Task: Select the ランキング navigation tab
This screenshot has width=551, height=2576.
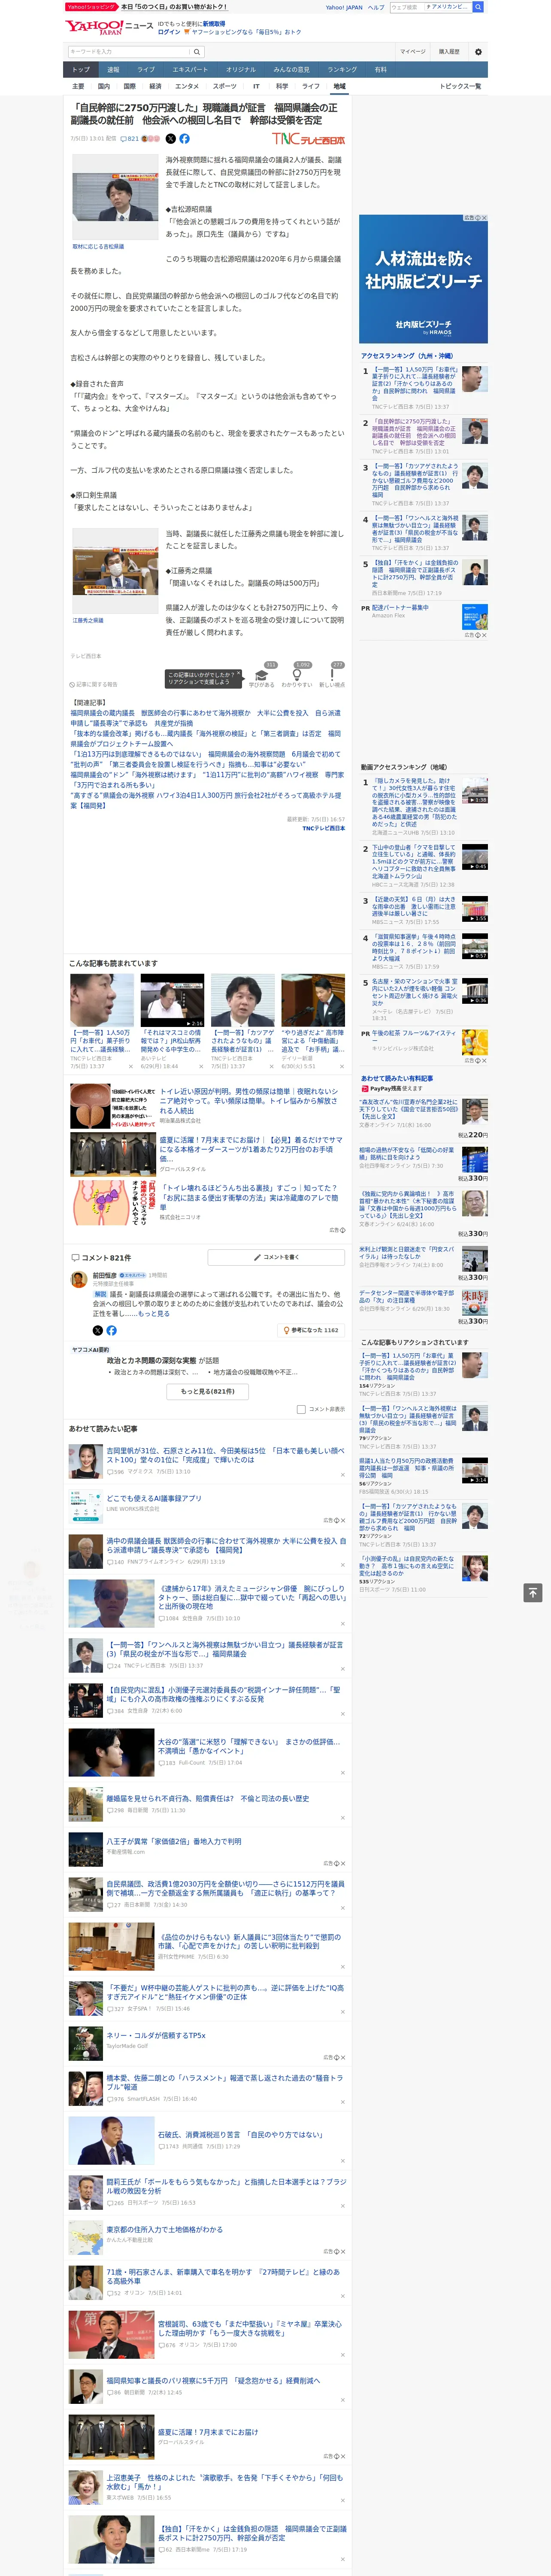Action: click(x=342, y=70)
